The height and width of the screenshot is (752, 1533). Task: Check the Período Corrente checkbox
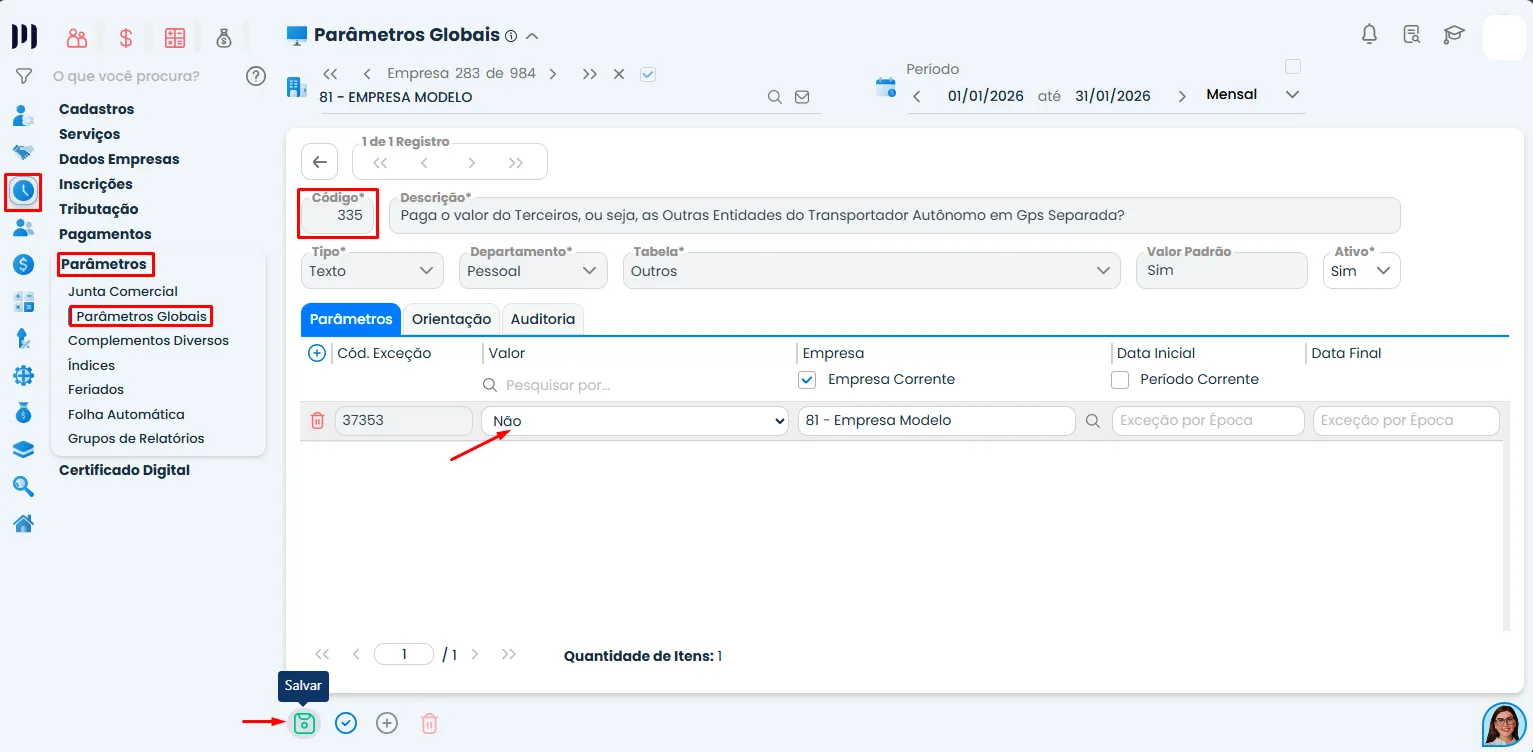[x=1120, y=380]
